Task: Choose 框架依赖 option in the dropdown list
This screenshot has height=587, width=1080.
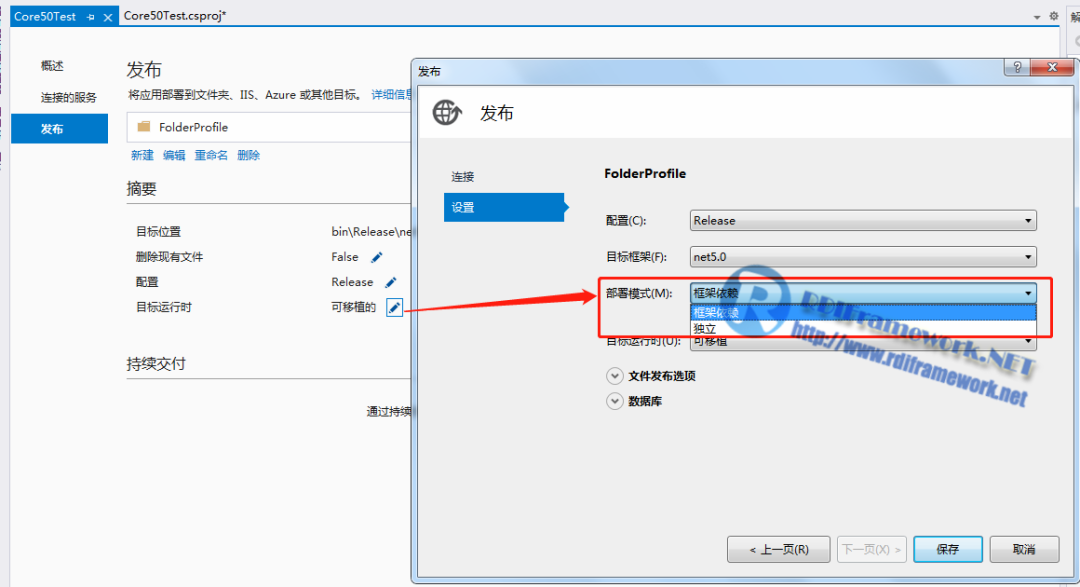Action: click(x=716, y=313)
